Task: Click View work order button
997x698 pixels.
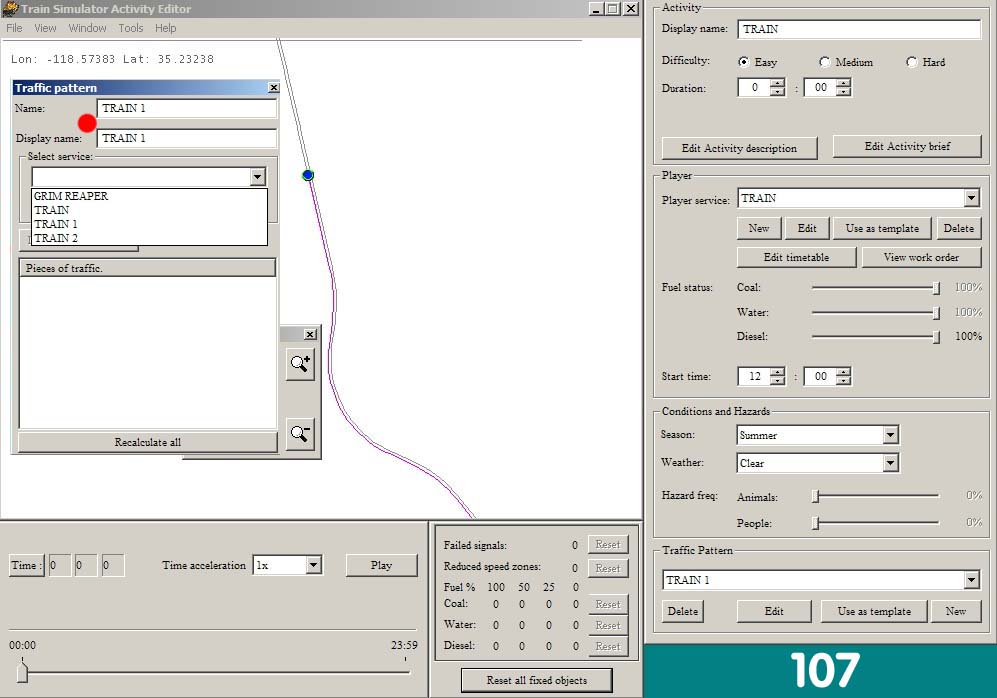Action: pos(921,257)
